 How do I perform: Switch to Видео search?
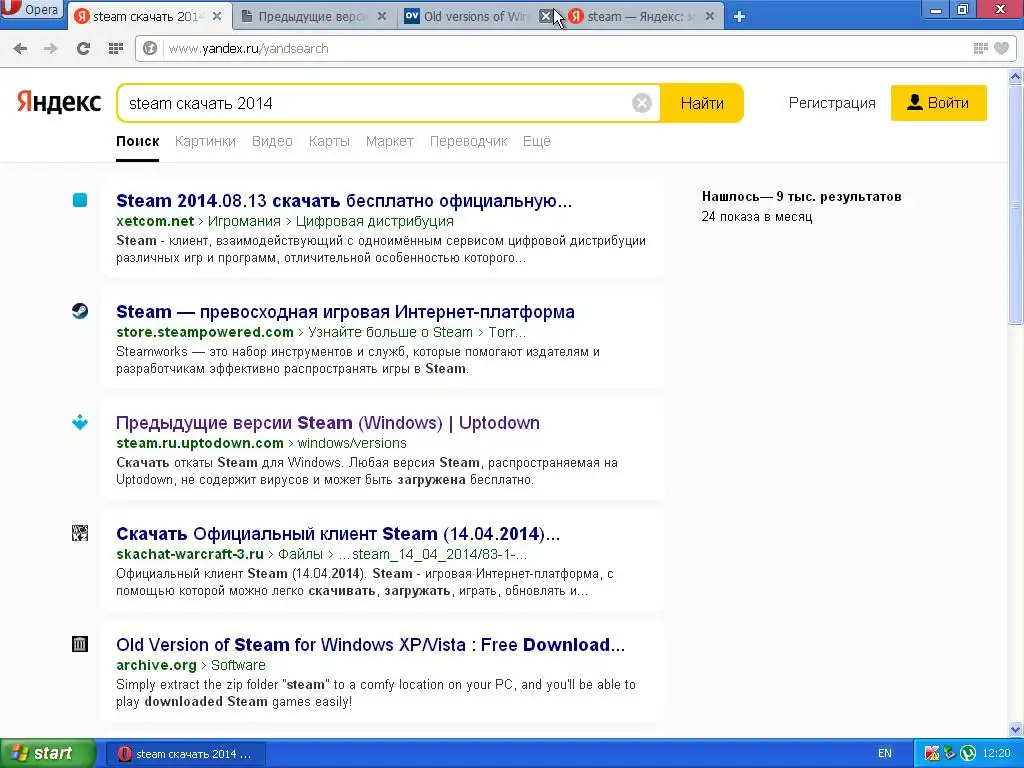272,141
